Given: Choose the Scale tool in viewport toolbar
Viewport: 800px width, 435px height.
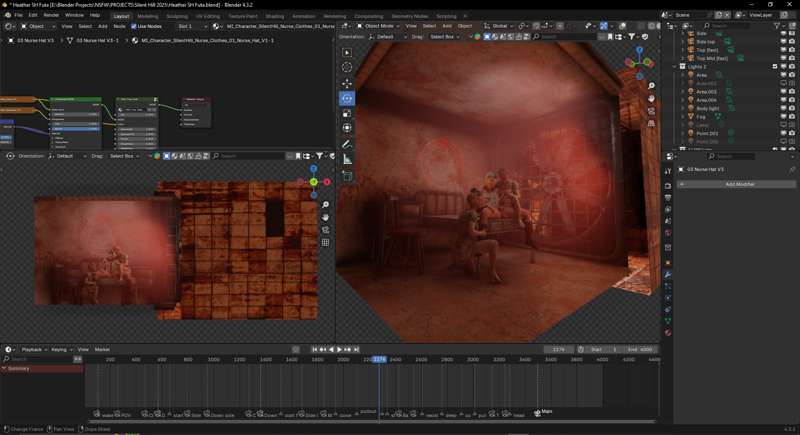Looking at the screenshot, I should pos(347,113).
